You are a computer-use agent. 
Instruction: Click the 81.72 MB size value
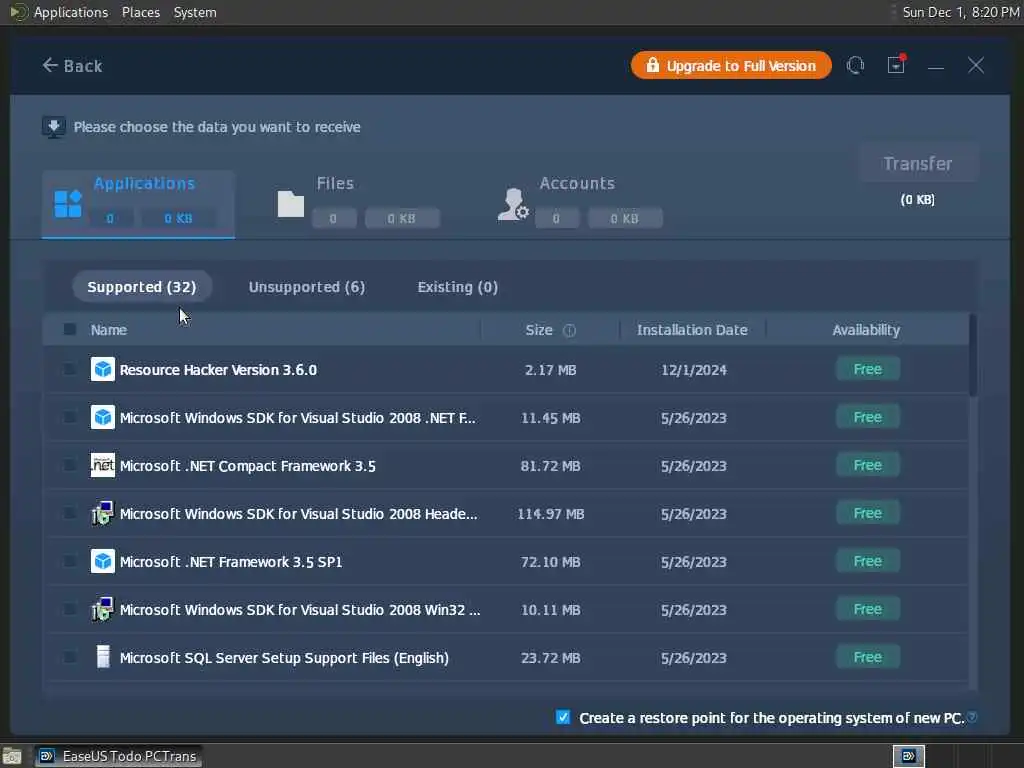(x=551, y=466)
